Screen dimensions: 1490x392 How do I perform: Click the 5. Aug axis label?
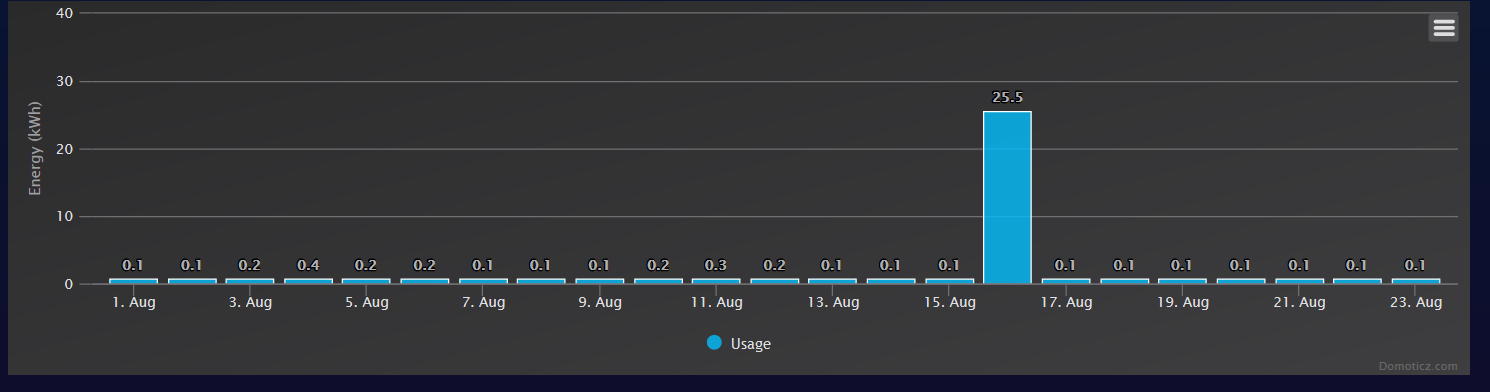click(x=366, y=302)
